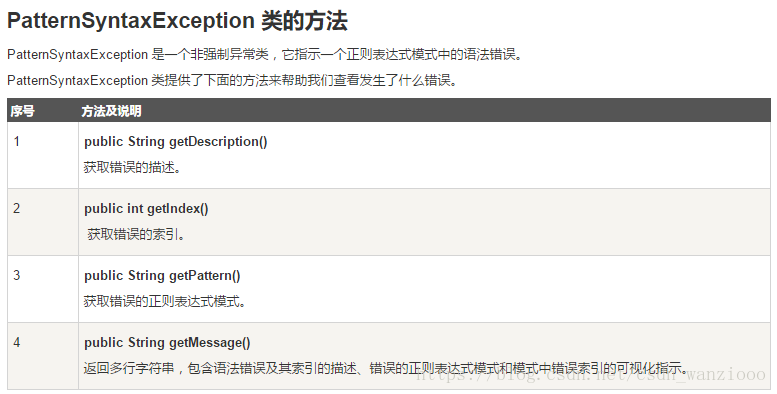
Task: Click the word PatternSyntaxException in first paragraph
Action: (77, 54)
